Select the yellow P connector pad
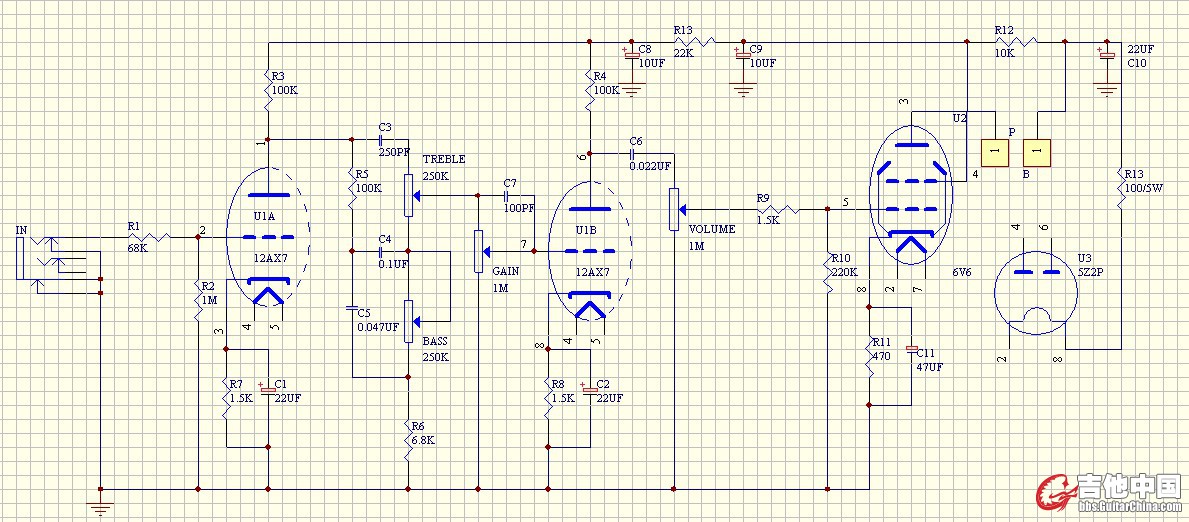The height and width of the screenshot is (522, 1189). point(993,152)
